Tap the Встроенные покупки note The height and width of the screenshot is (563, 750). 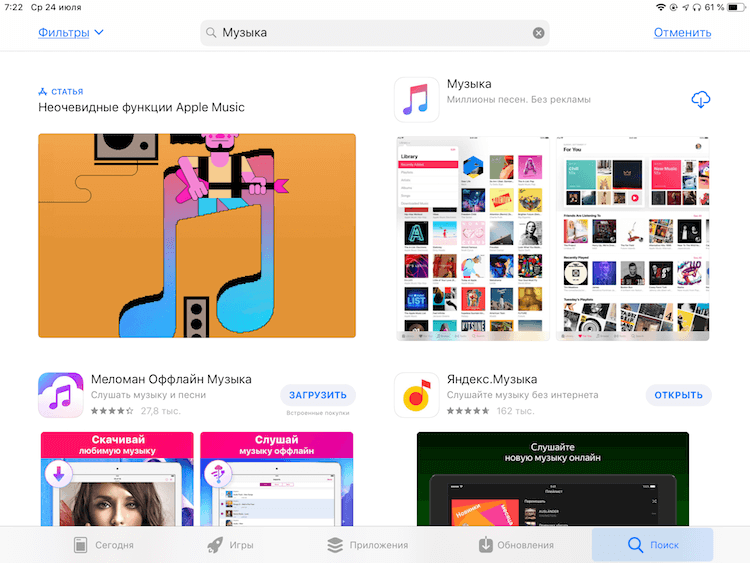pyautogui.click(x=318, y=413)
